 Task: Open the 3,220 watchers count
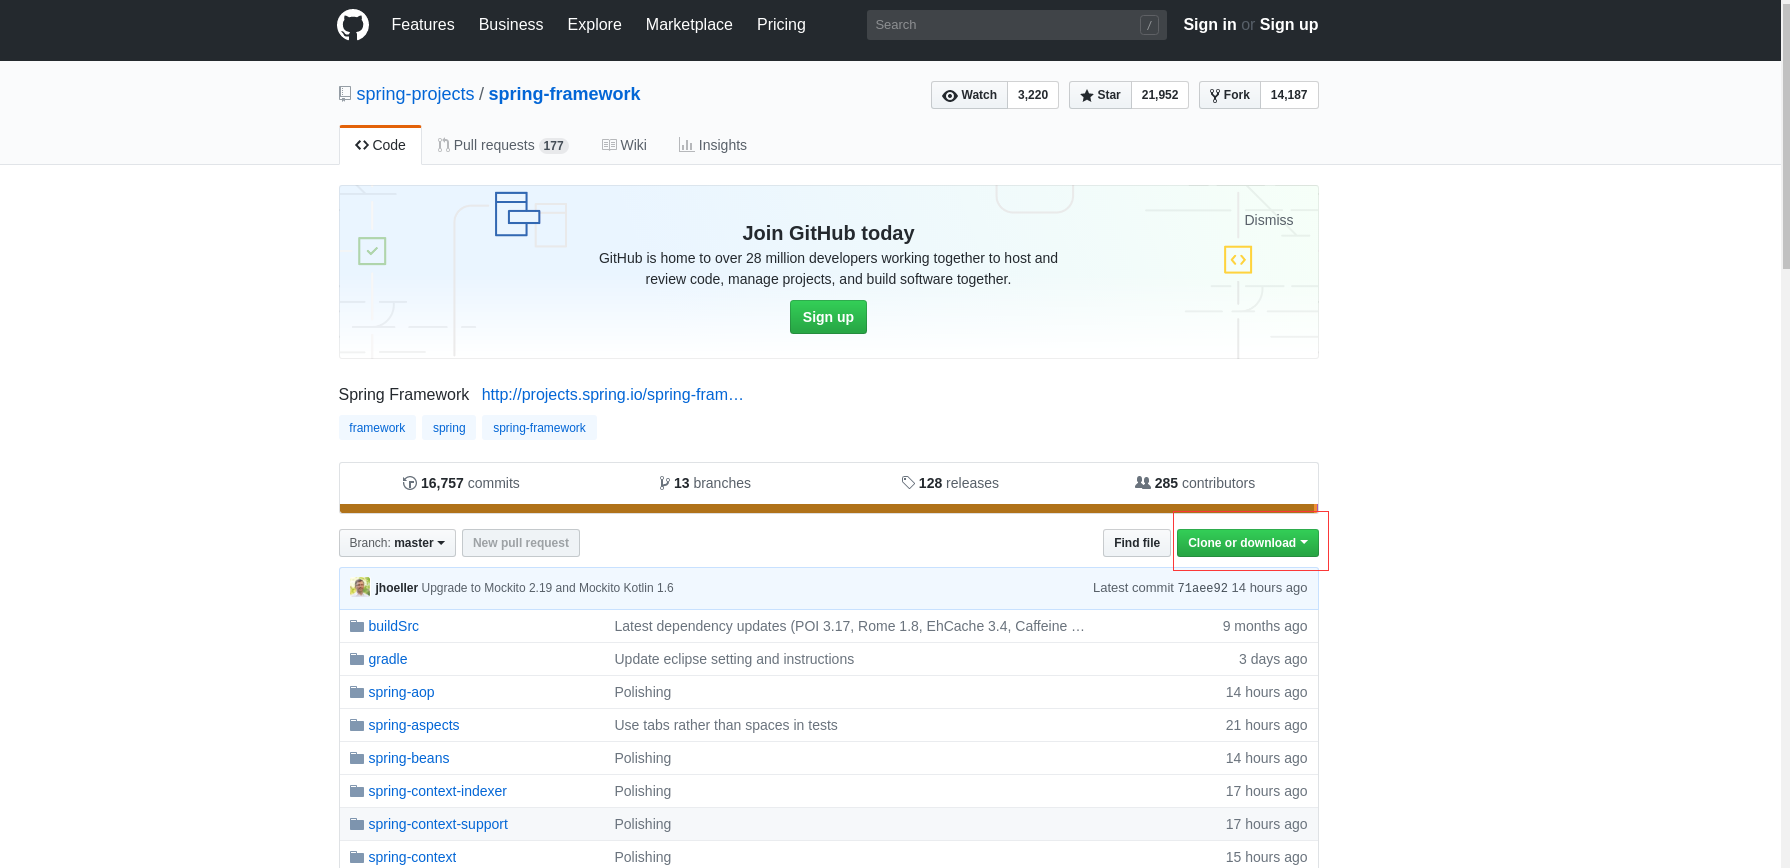(x=1033, y=95)
